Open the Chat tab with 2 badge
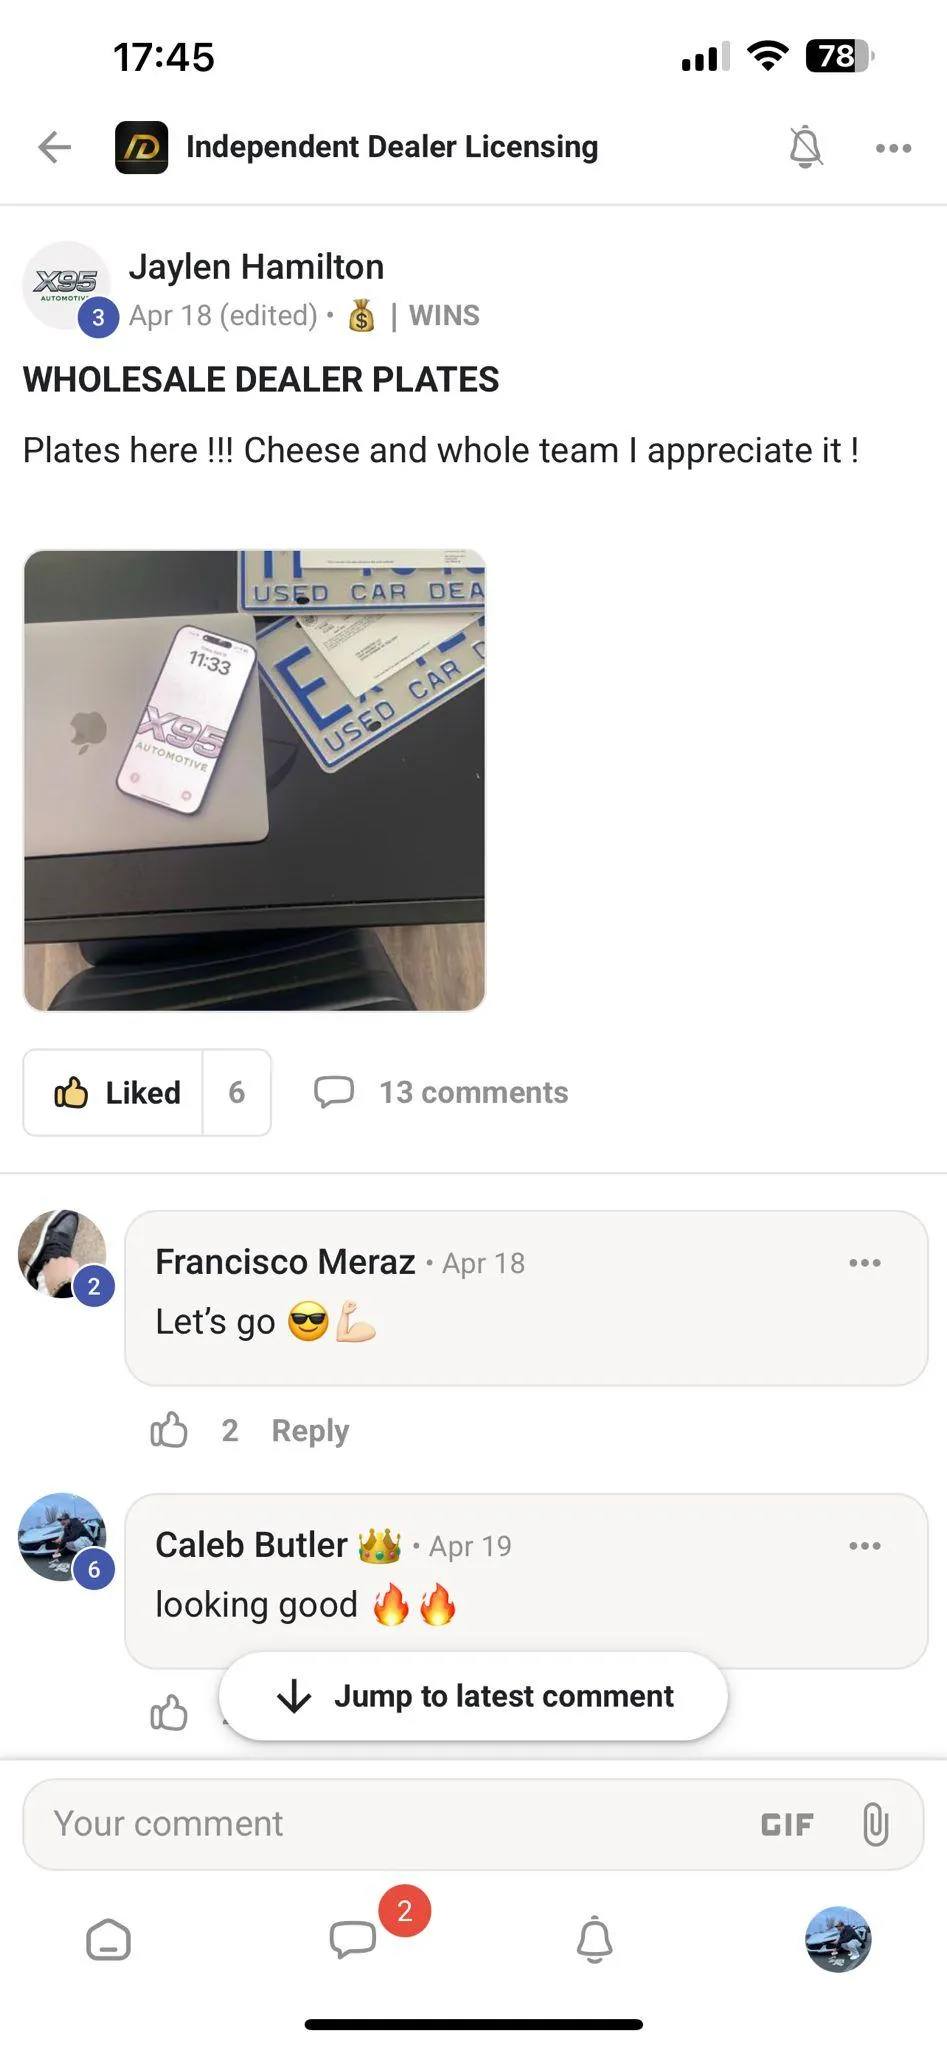The height and width of the screenshot is (2048, 947). (353, 1938)
